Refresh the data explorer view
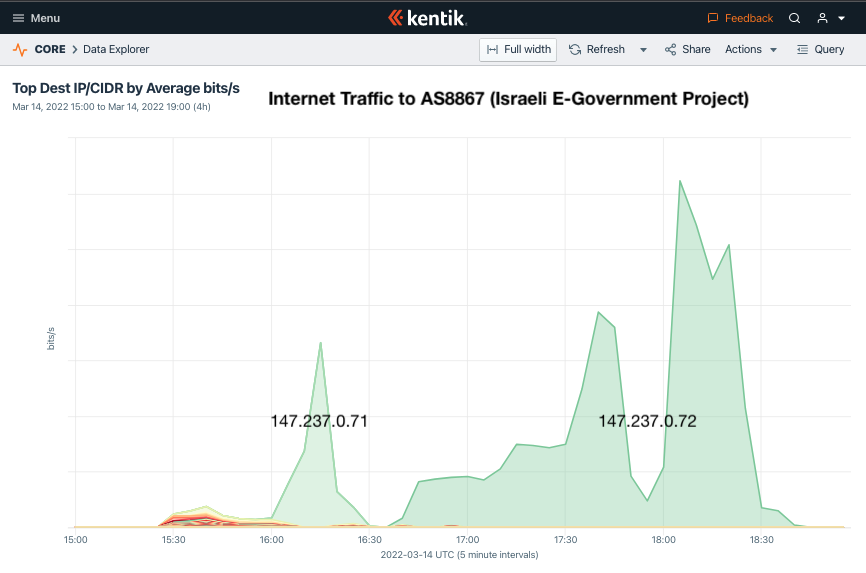Image resolution: width=866 pixels, height=573 pixels. pyautogui.click(x=605, y=49)
